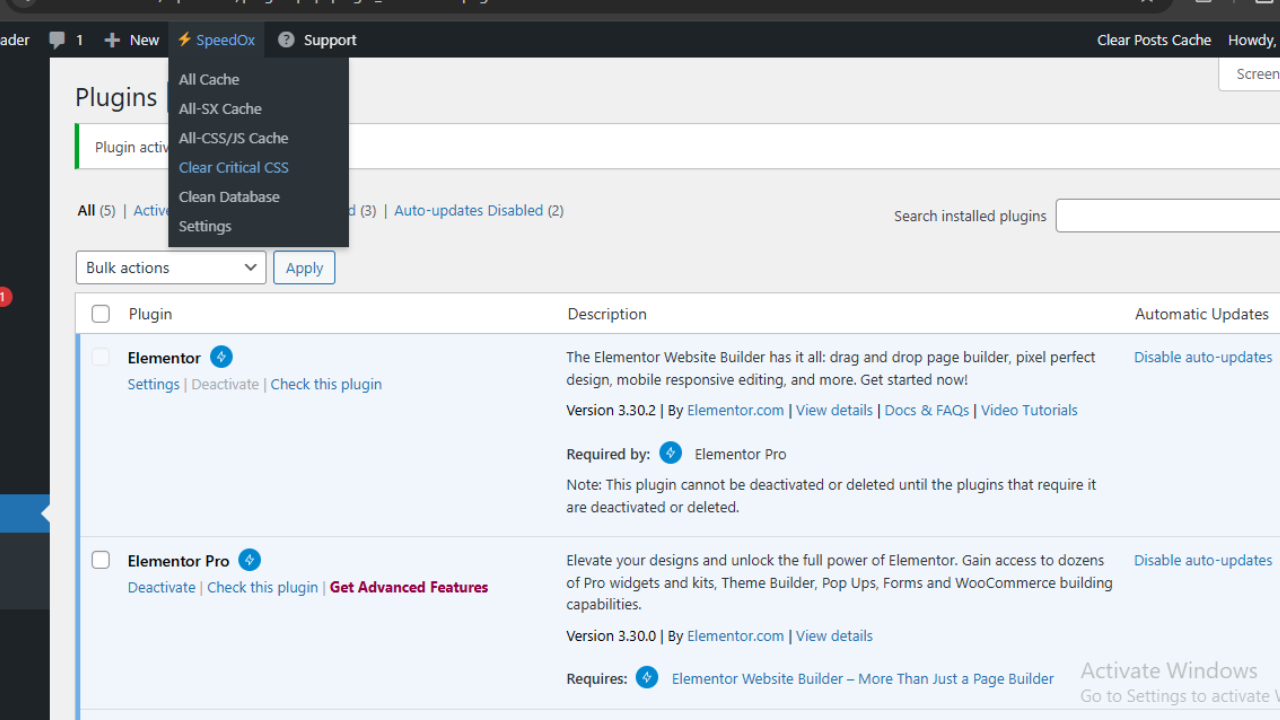Toggle the select-all plugins checkbox
1280x720 pixels.
101,314
